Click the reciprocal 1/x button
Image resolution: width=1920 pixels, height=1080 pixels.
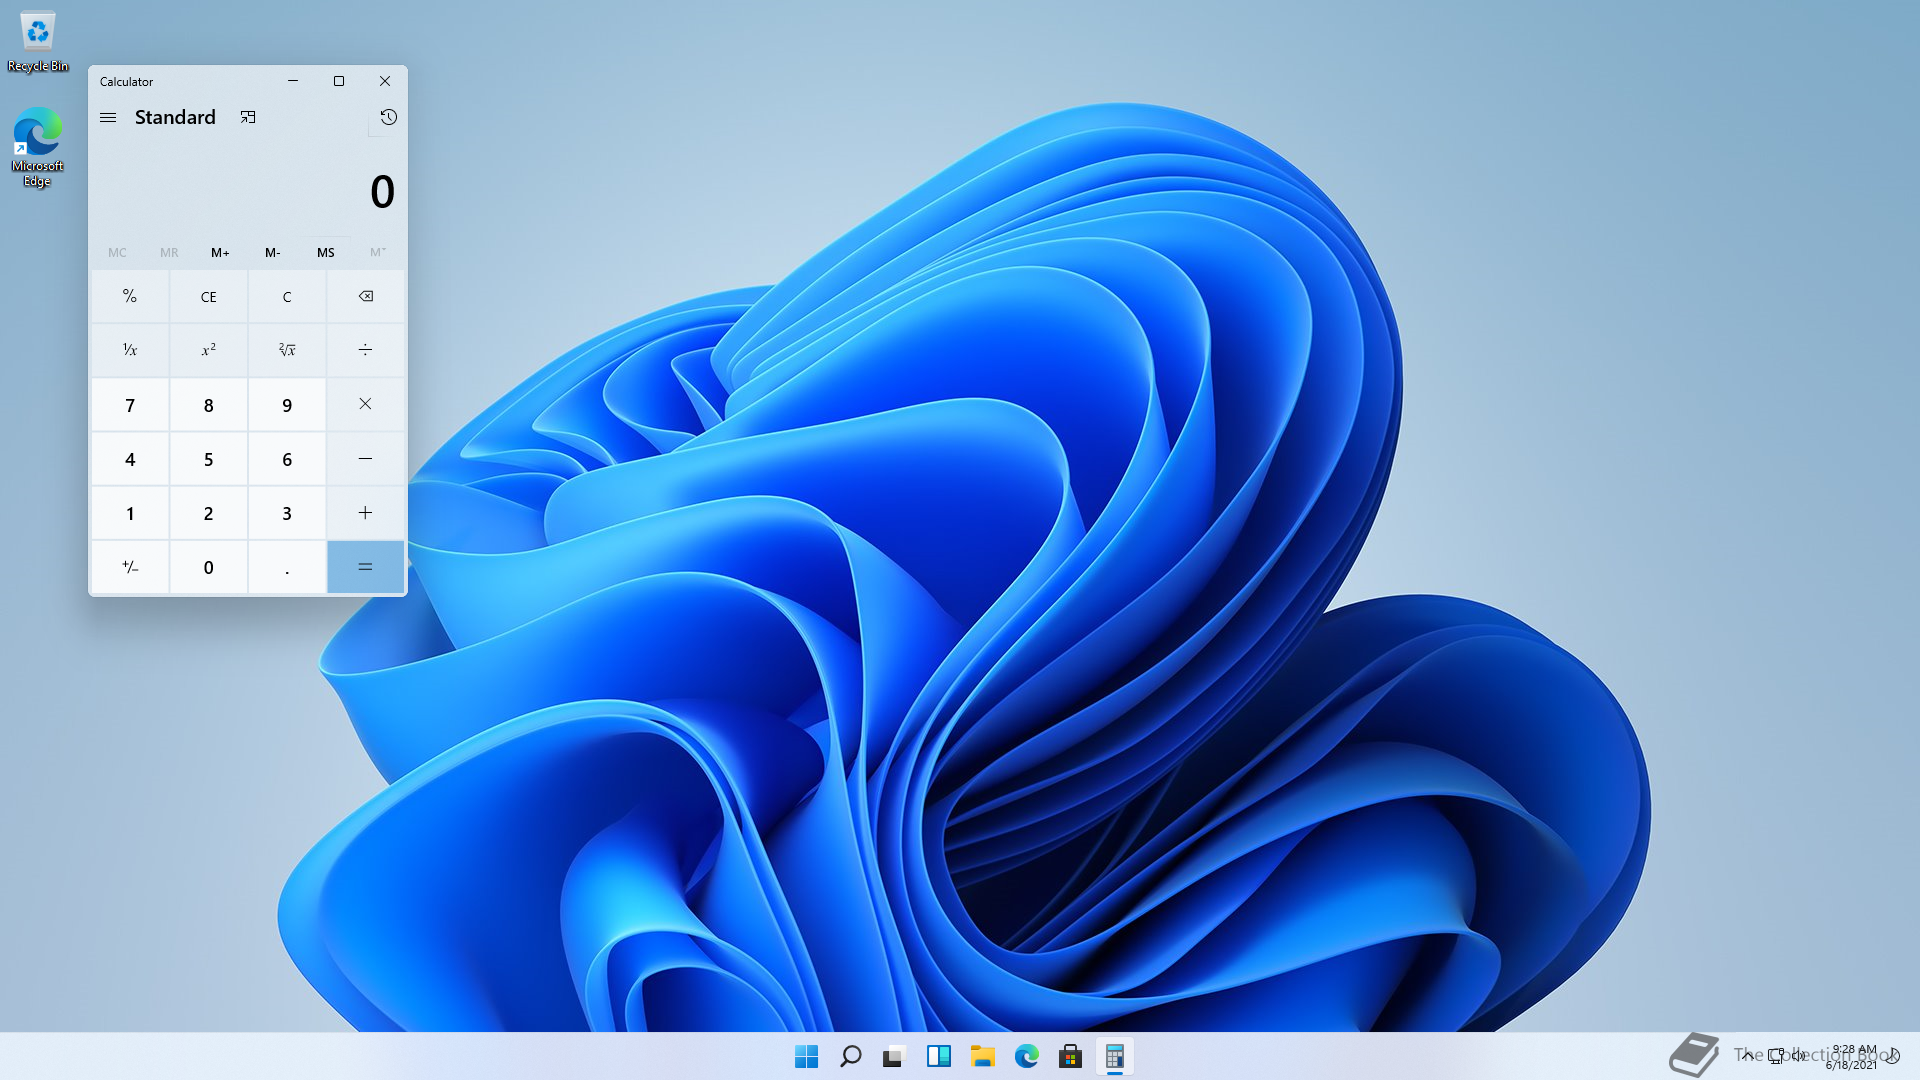coord(130,350)
